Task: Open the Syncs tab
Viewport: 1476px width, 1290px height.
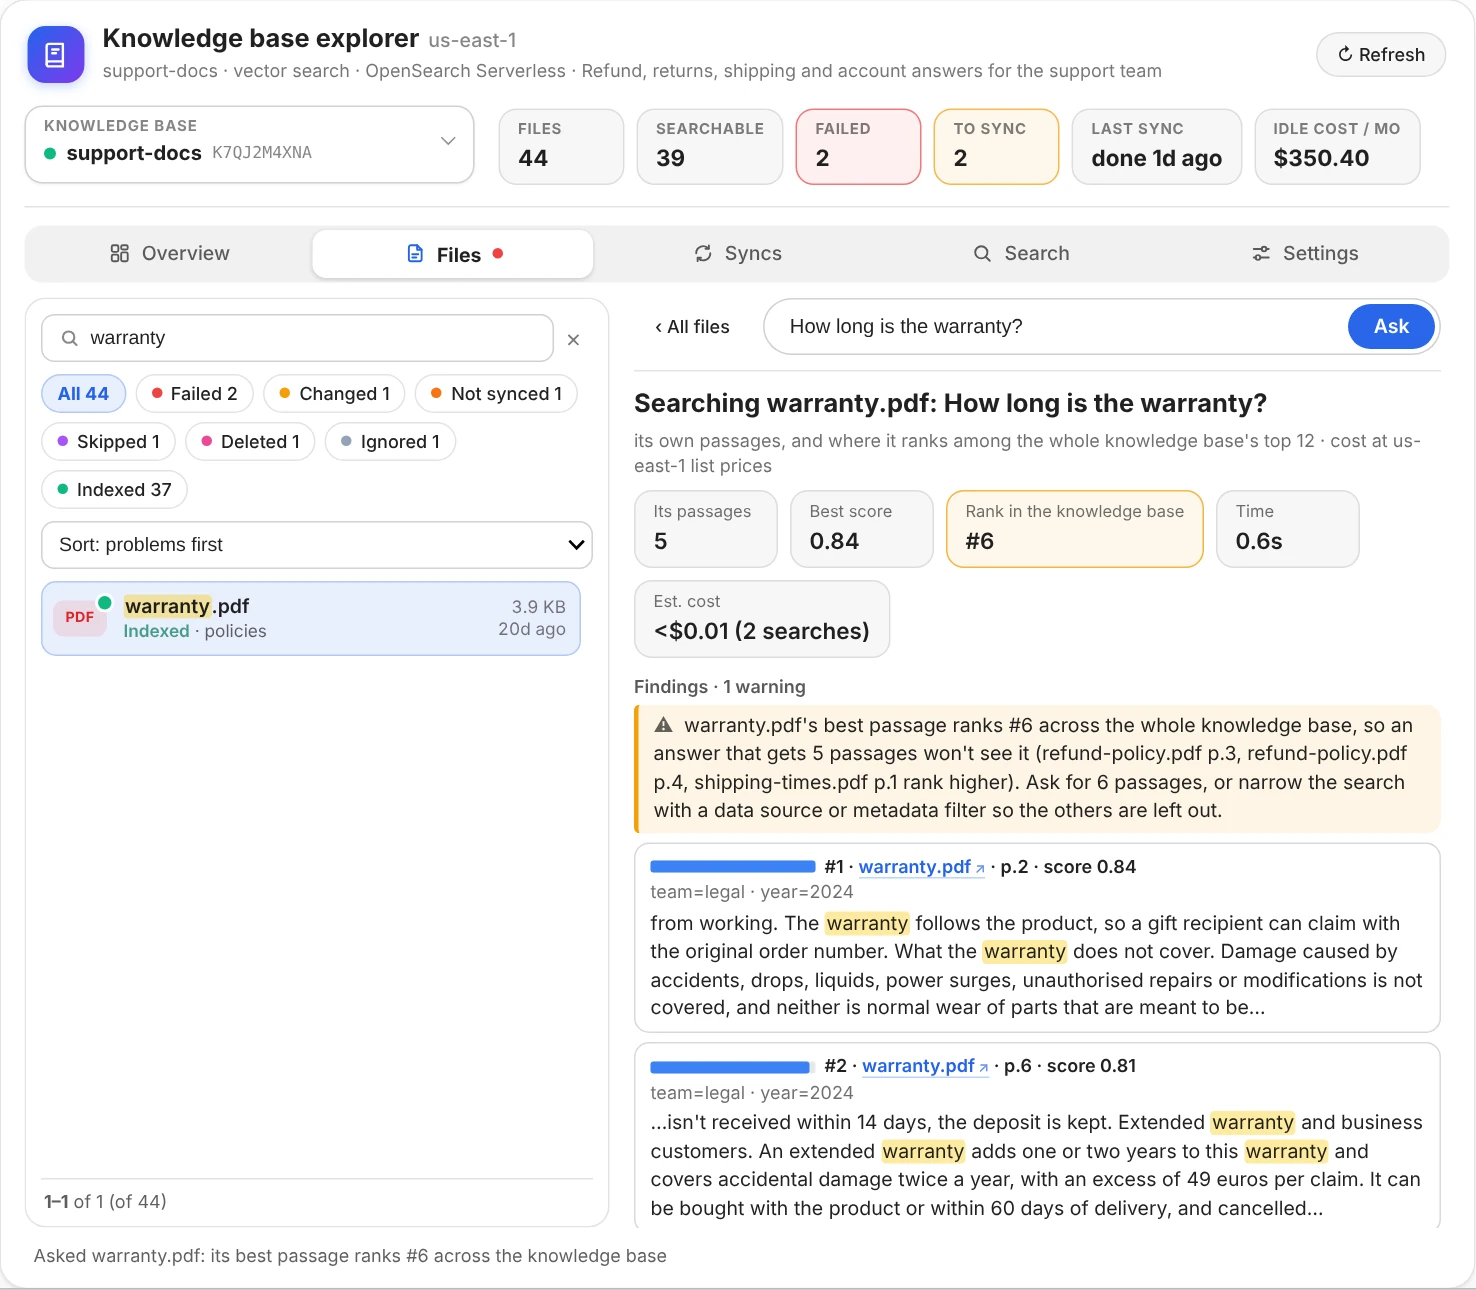Action: (738, 254)
